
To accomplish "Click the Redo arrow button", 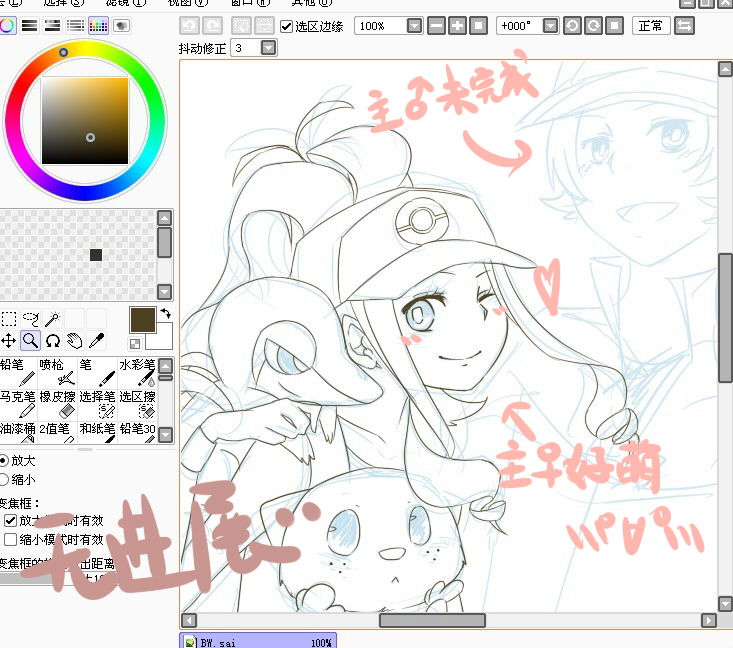I will 213,26.
